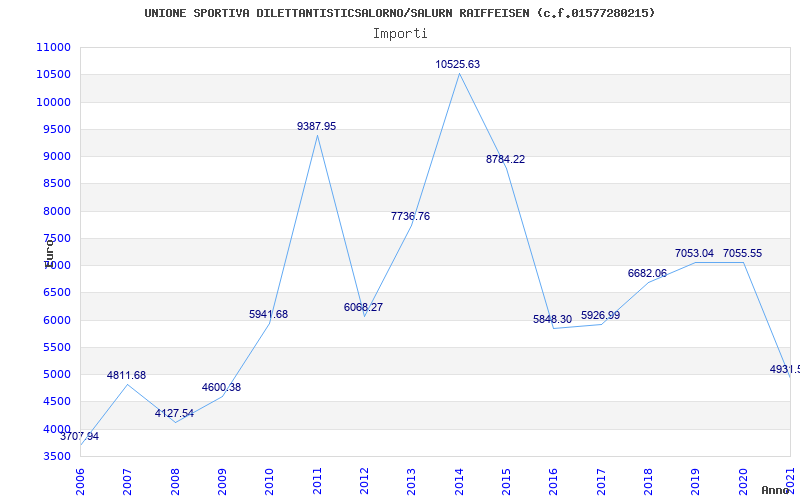Viewport: 800px width, 500px height.
Task: Click y-axis value 10000
Action: pos(53,102)
